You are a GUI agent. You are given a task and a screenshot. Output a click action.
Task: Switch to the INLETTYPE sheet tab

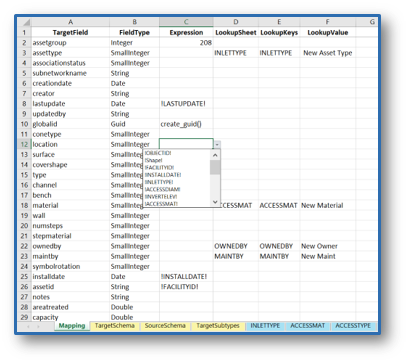(x=265, y=326)
